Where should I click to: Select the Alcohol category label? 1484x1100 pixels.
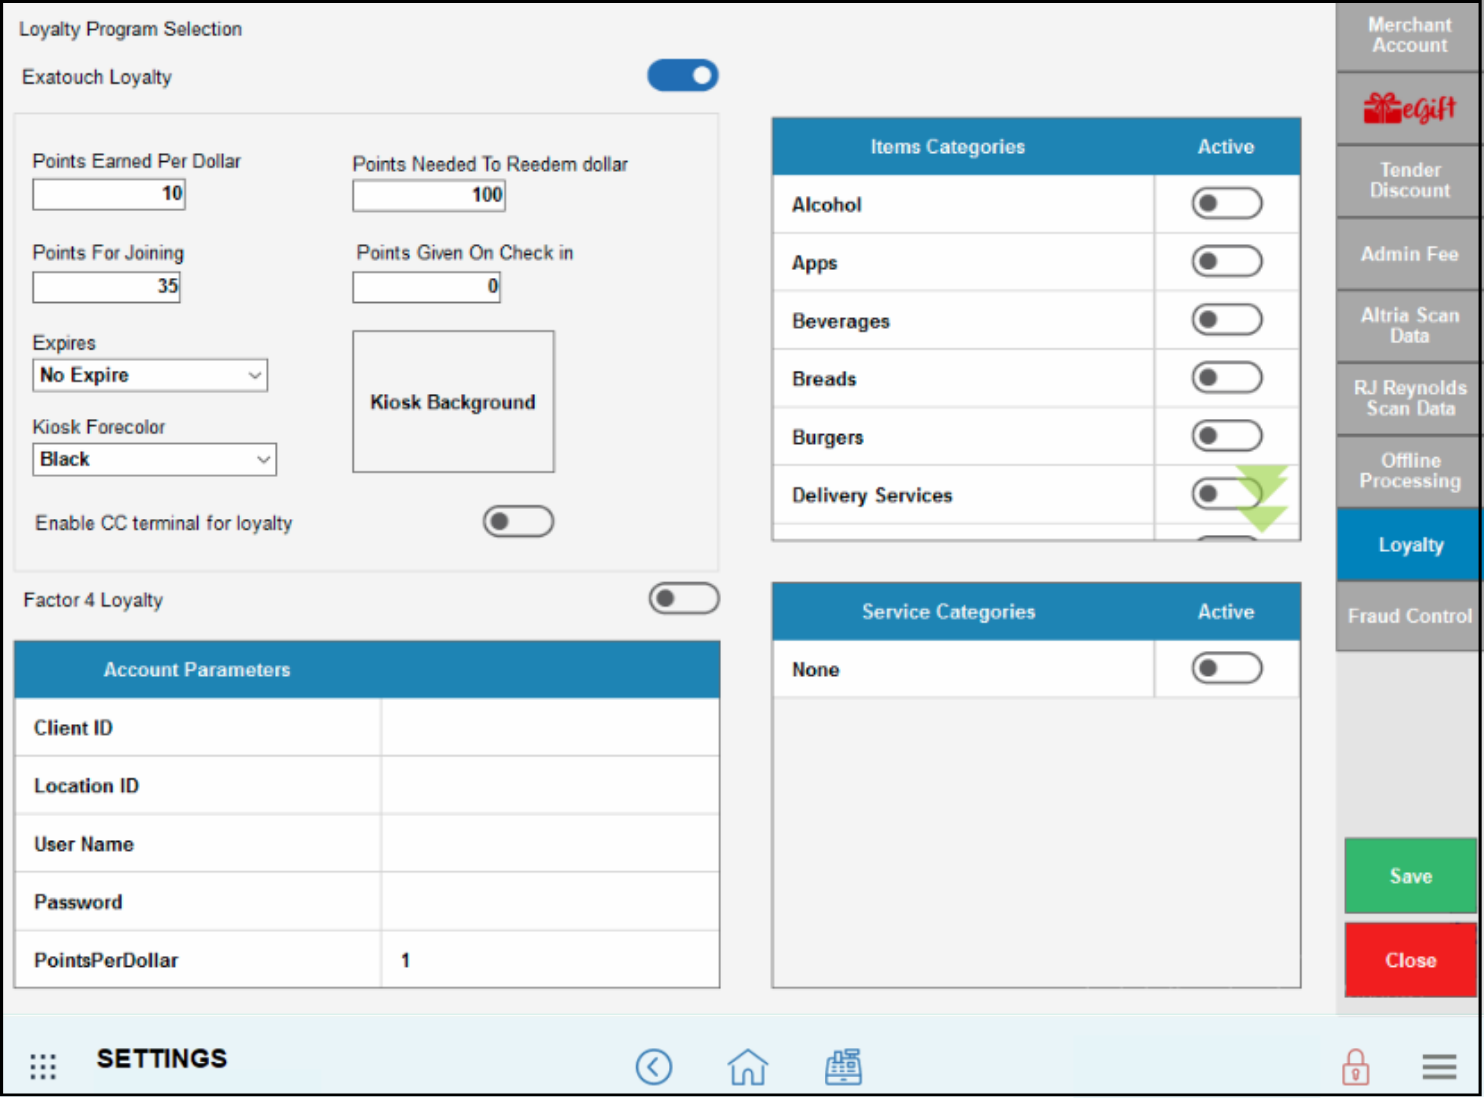point(826,204)
